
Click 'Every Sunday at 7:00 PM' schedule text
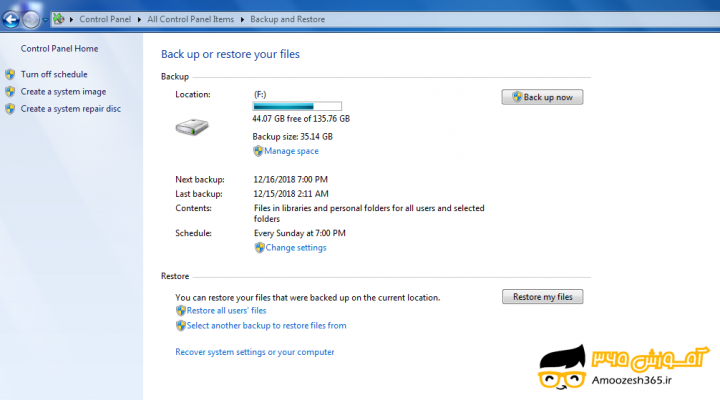click(299, 233)
